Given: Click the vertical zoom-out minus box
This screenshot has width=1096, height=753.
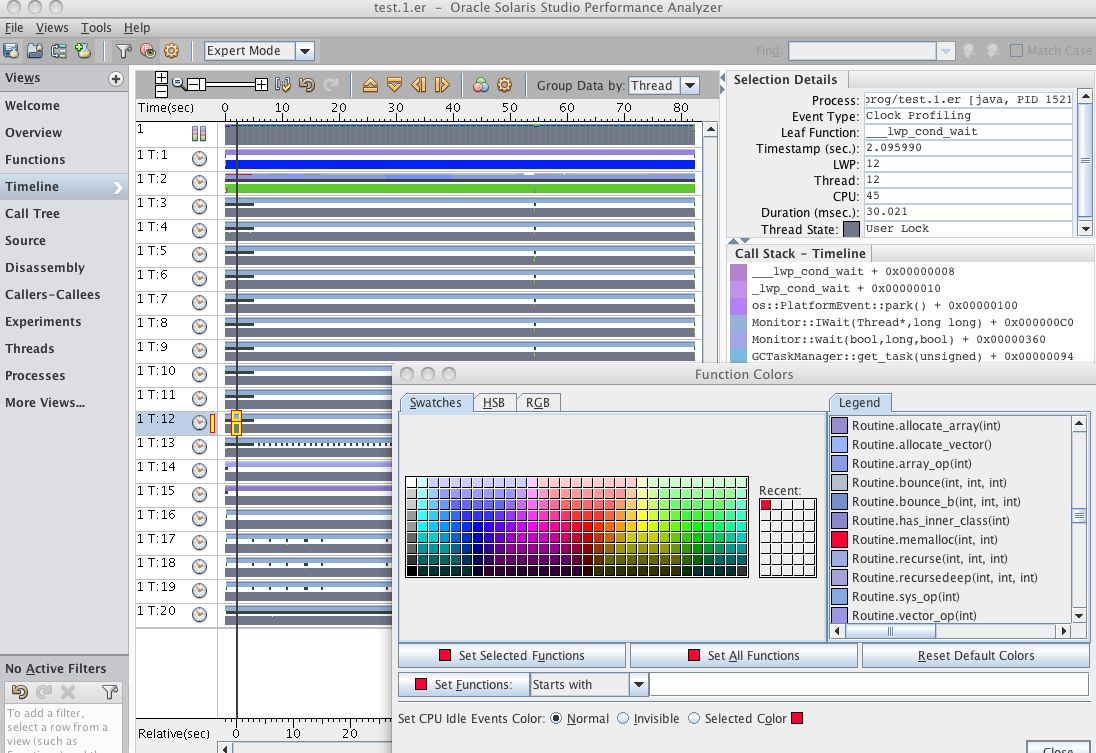Looking at the screenshot, I should click(161, 91).
